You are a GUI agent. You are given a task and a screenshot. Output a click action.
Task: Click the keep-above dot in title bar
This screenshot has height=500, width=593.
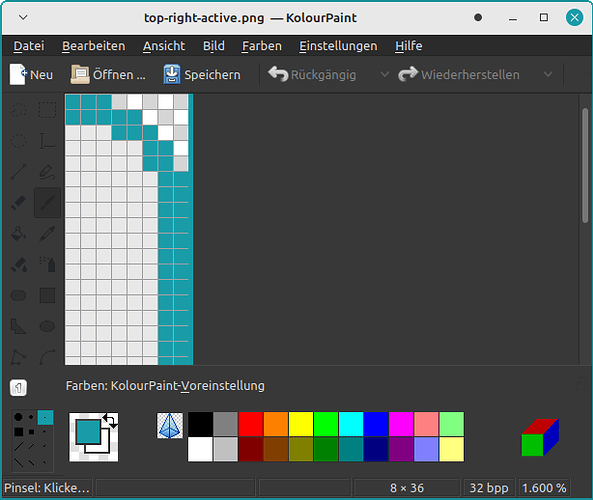478,17
